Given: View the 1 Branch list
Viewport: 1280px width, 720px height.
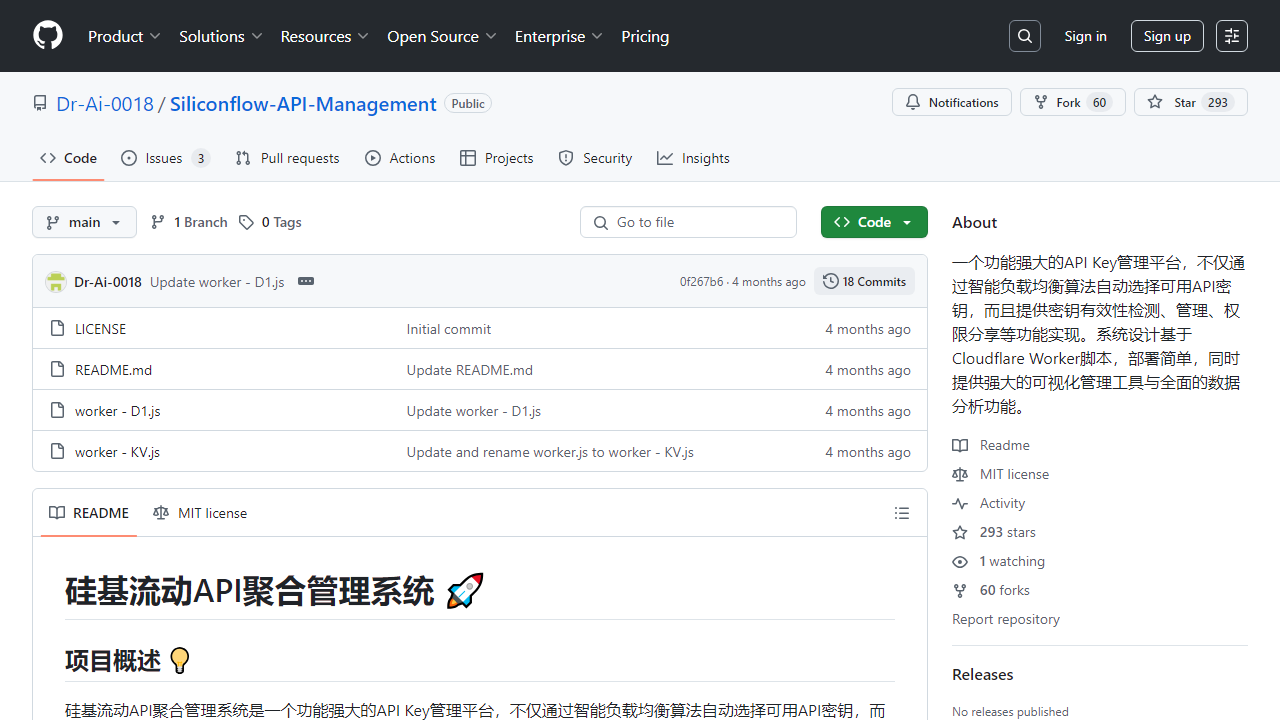Looking at the screenshot, I should click(189, 222).
